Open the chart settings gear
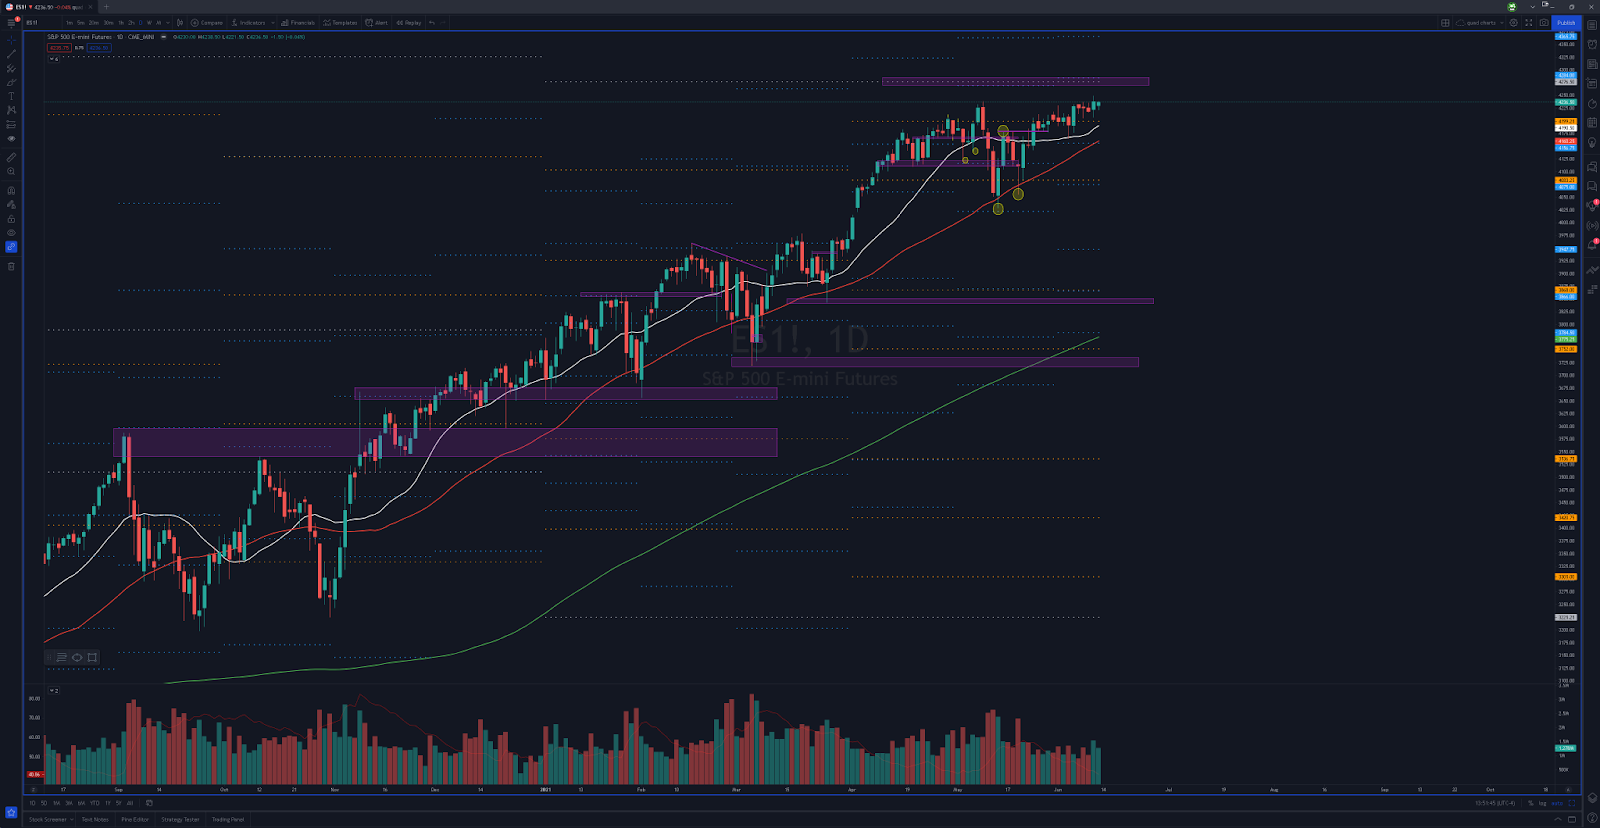This screenshot has width=1600, height=828. point(1514,22)
